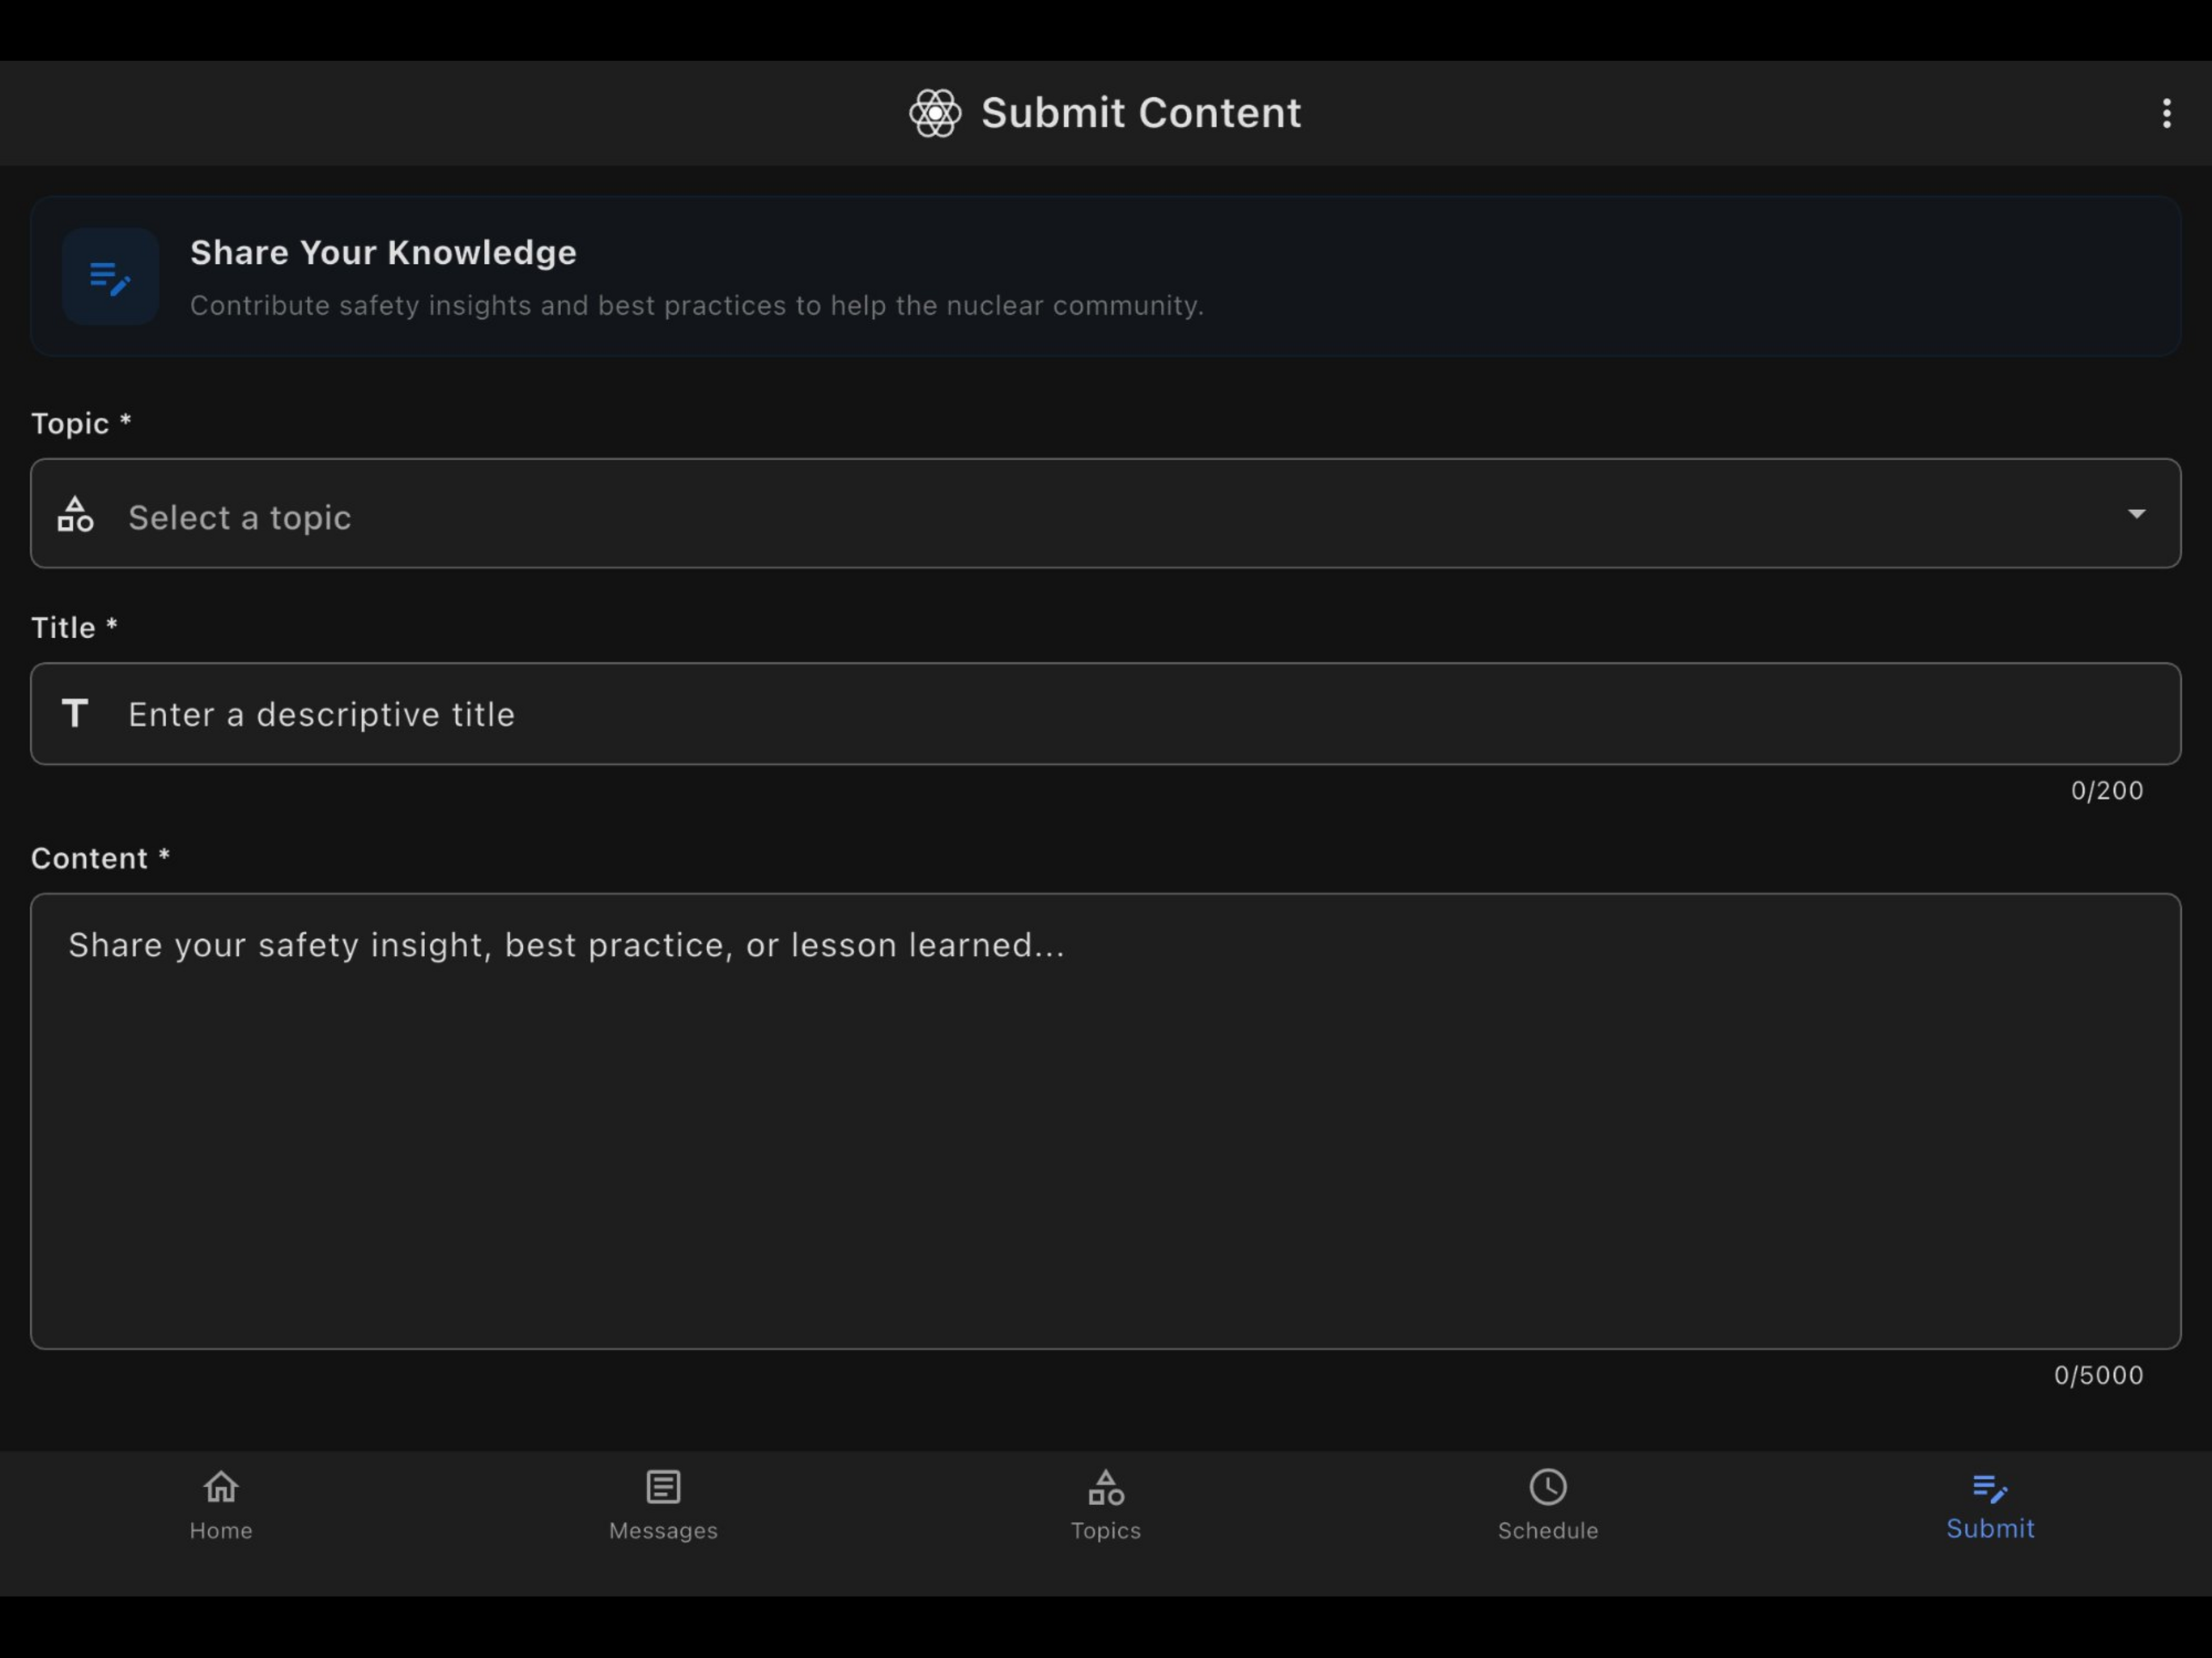Open the Schedule tab
This screenshot has width=2212, height=1658.
click(1548, 1506)
